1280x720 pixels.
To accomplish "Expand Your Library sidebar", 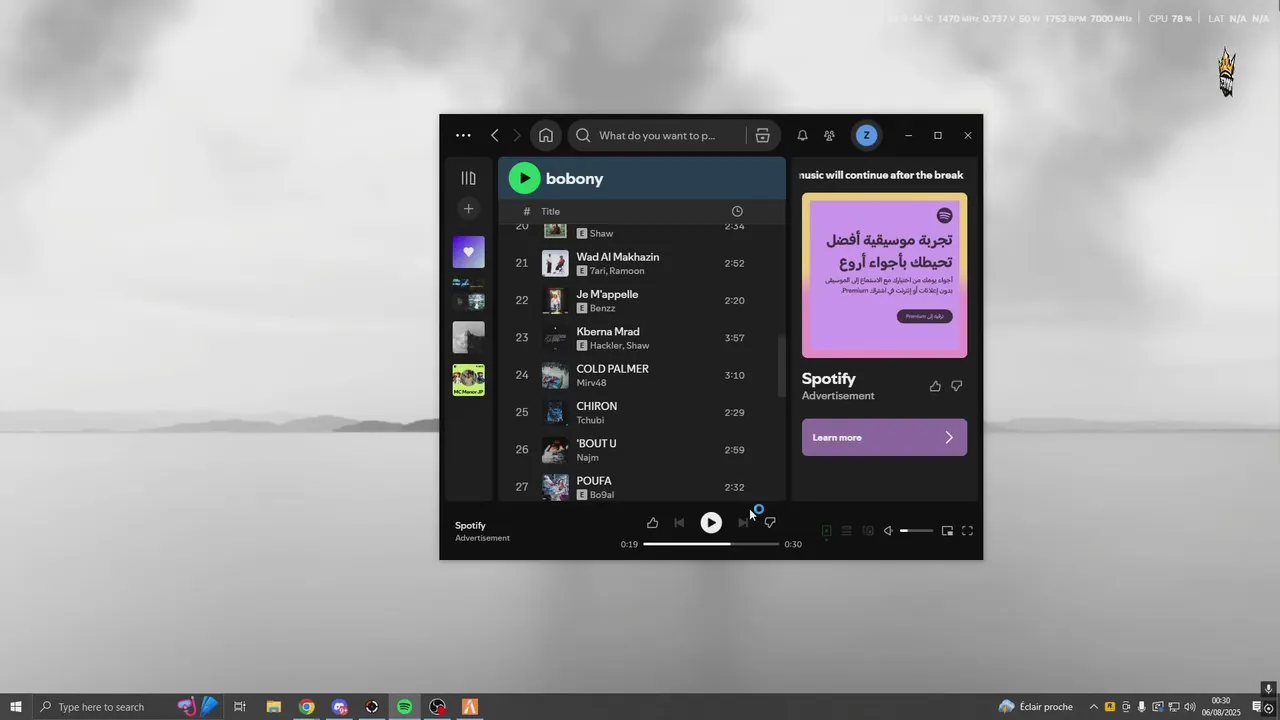I will coord(468,178).
